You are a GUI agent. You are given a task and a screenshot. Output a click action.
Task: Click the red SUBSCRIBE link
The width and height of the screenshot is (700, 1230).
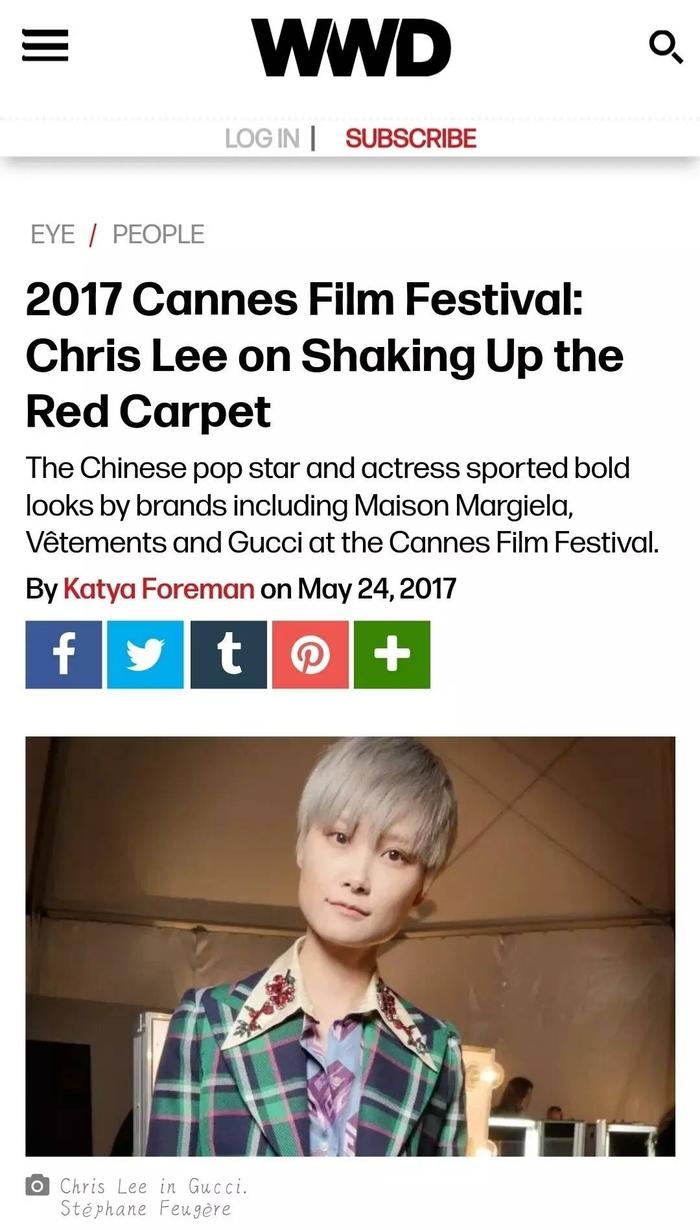tap(411, 138)
